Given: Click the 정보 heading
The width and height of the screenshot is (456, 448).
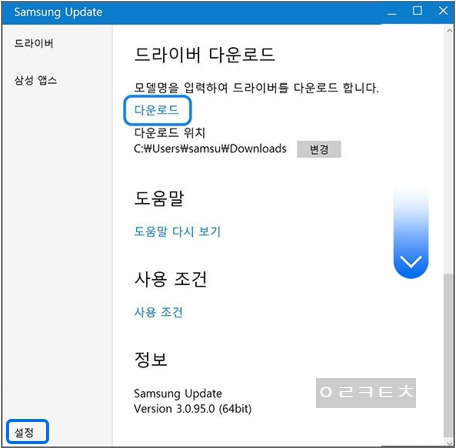Looking at the screenshot, I should tap(150, 359).
